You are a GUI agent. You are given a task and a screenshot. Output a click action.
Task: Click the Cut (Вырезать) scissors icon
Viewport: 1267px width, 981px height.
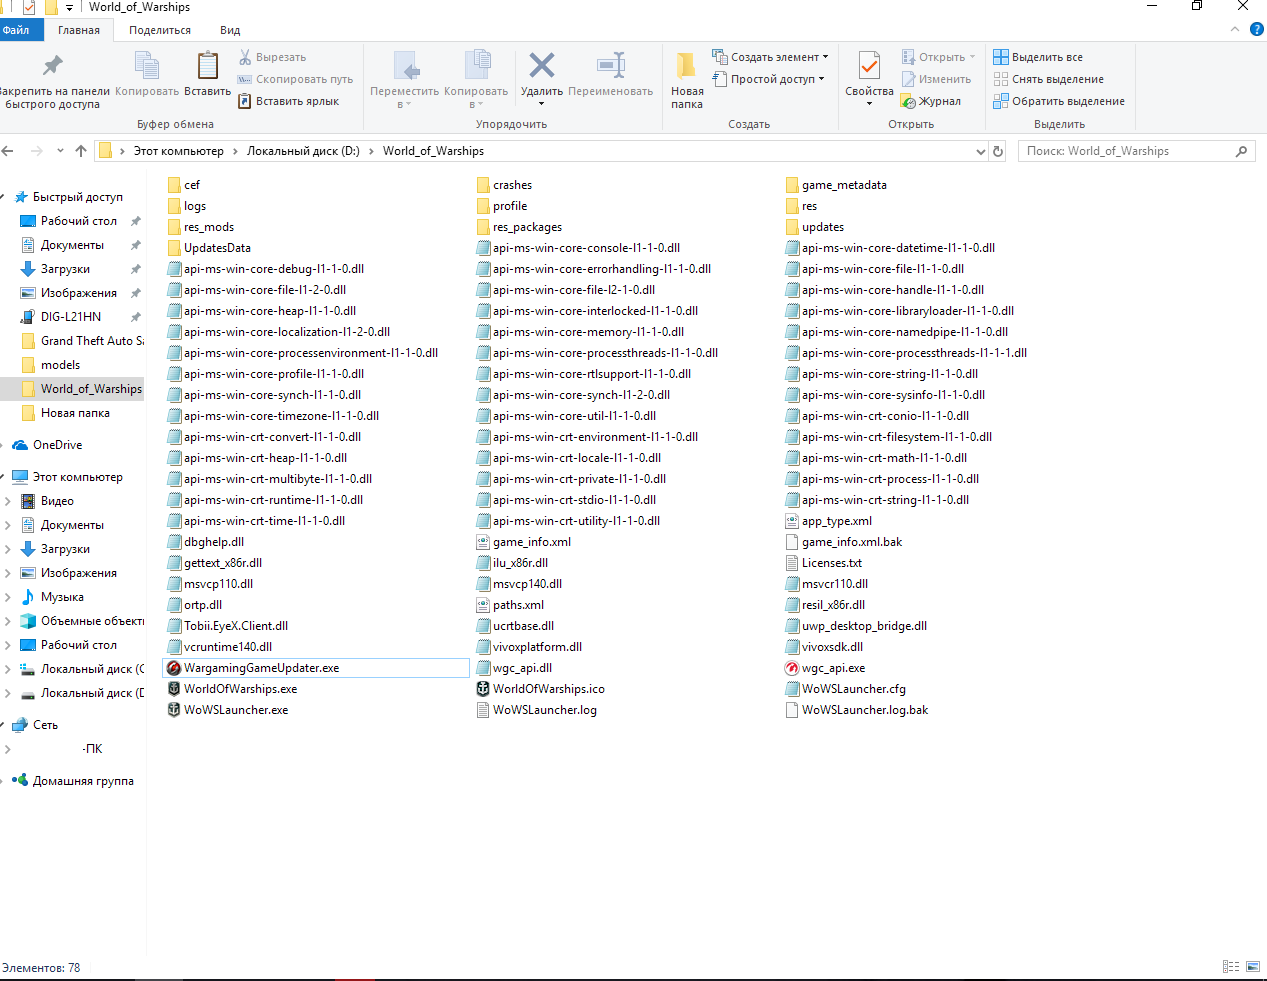click(x=245, y=57)
